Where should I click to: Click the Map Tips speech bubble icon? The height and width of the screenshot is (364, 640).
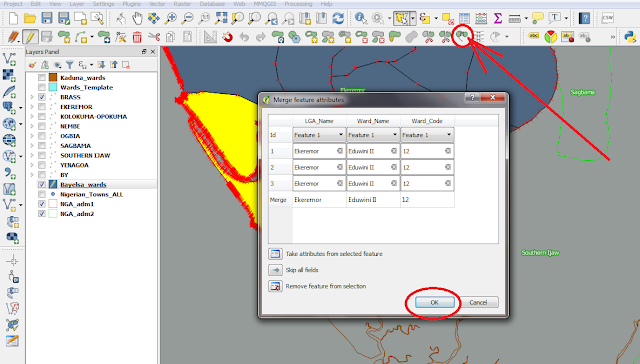click(x=538, y=18)
